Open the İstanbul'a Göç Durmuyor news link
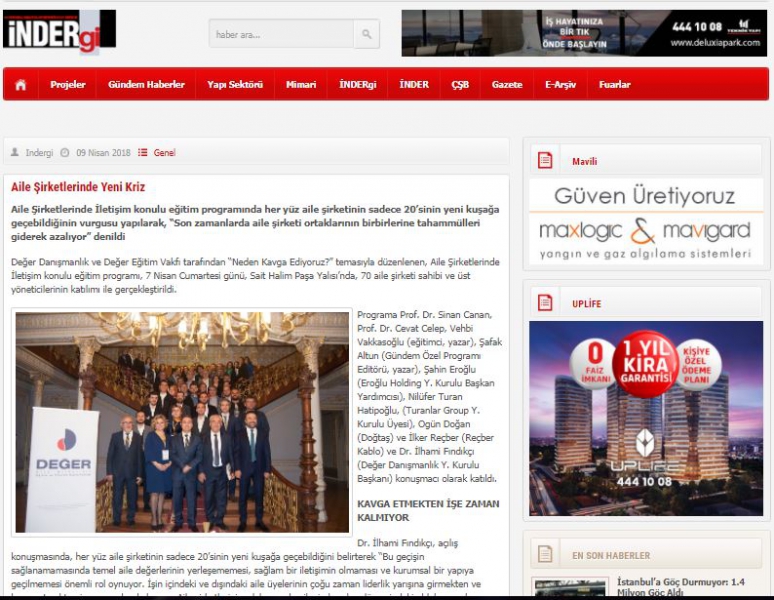The image size is (774, 600). click(x=681, y=587)
